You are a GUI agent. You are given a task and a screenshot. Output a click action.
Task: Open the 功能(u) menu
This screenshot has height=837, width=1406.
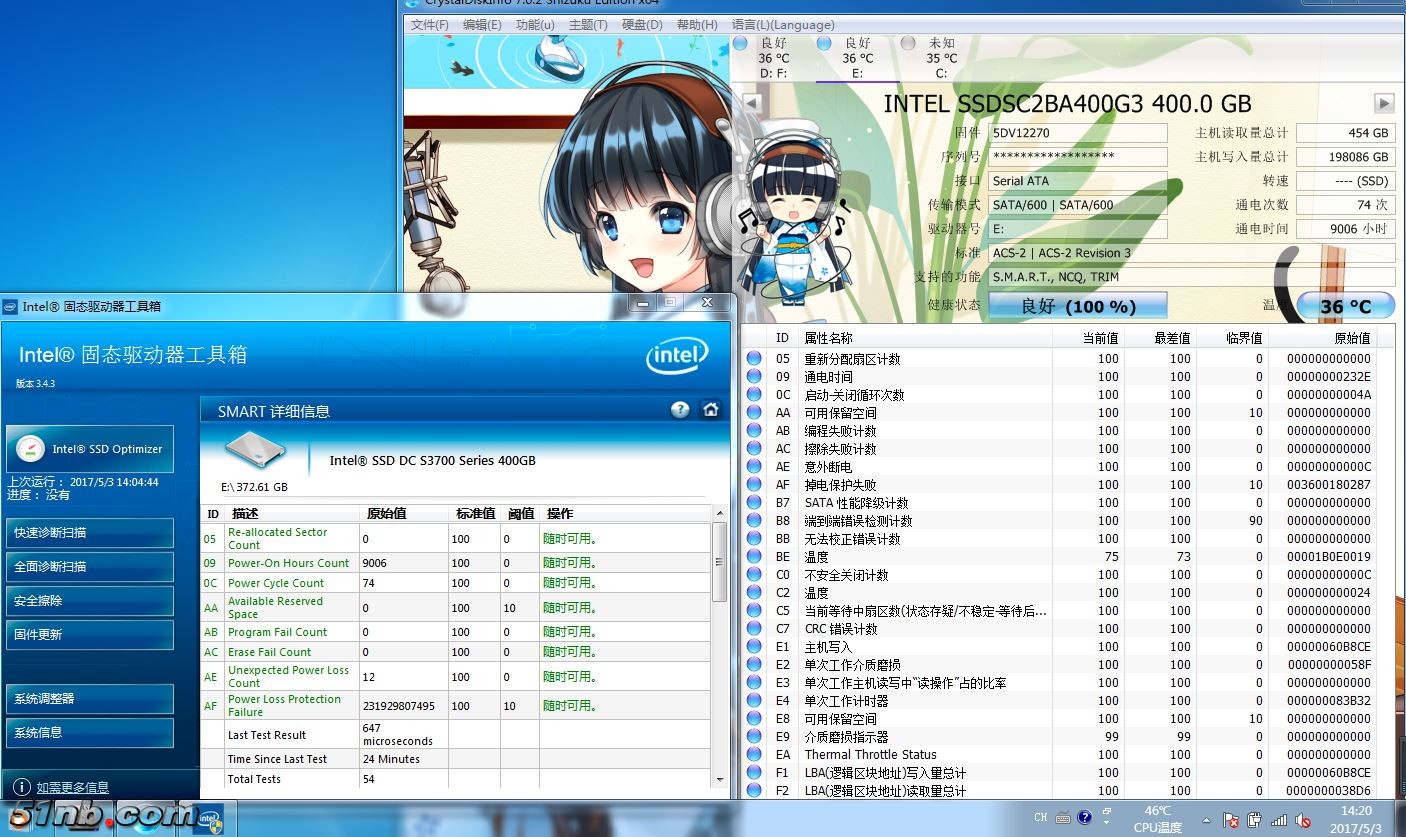(535, 25)
